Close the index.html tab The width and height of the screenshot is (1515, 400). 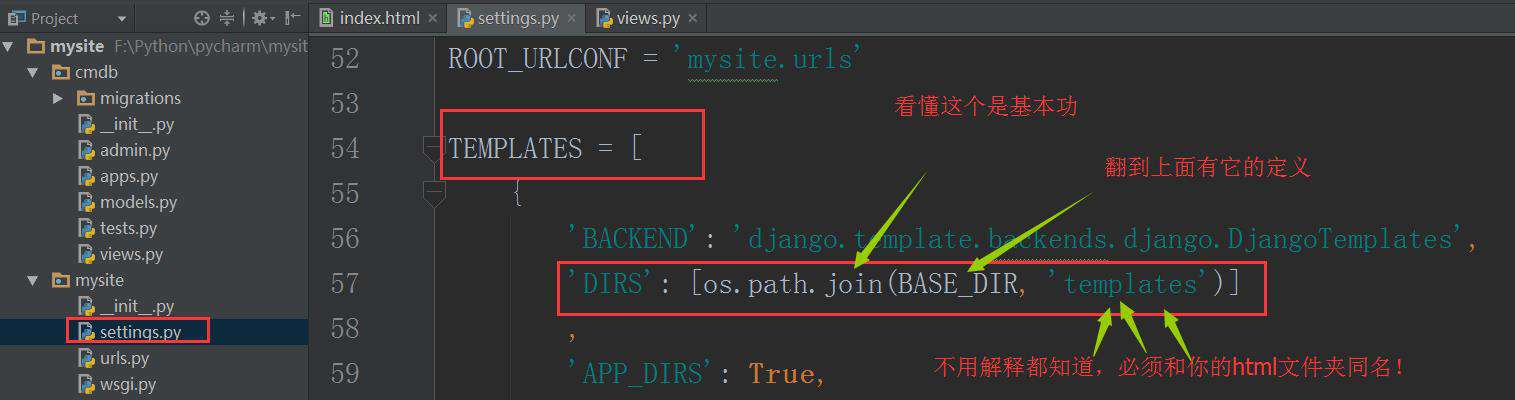tap(432, 18)
